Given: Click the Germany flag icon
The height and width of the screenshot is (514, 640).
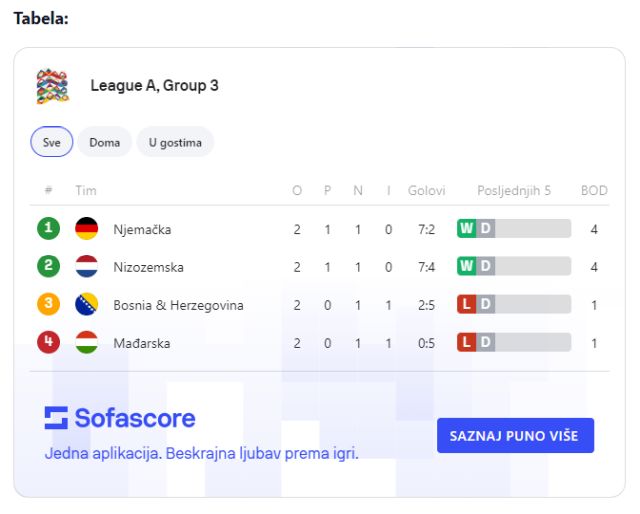Looking at the screenshot, I should (x=86, y=229).
